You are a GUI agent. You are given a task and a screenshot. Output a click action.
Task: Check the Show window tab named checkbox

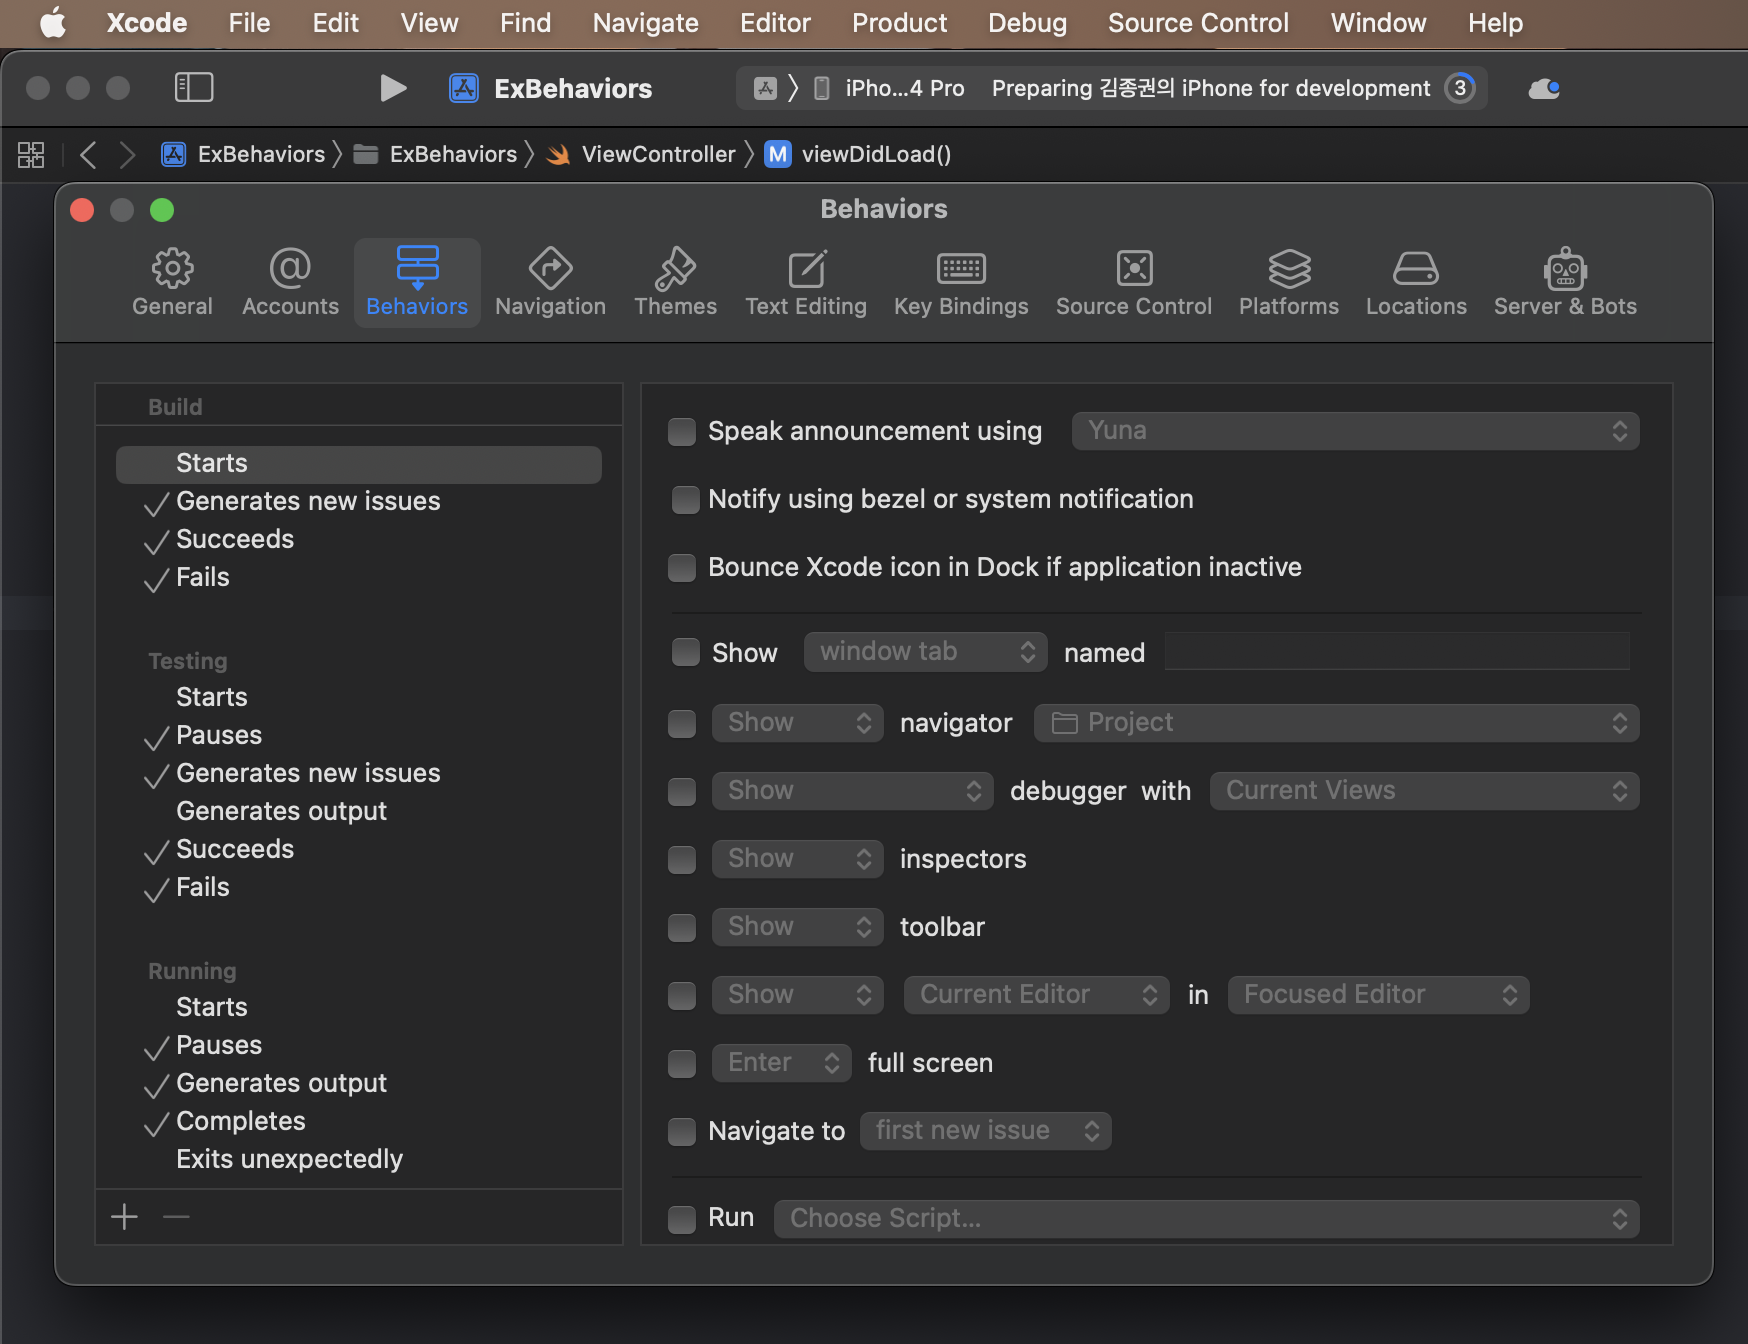pyautogui.click(x=686, y=652)
